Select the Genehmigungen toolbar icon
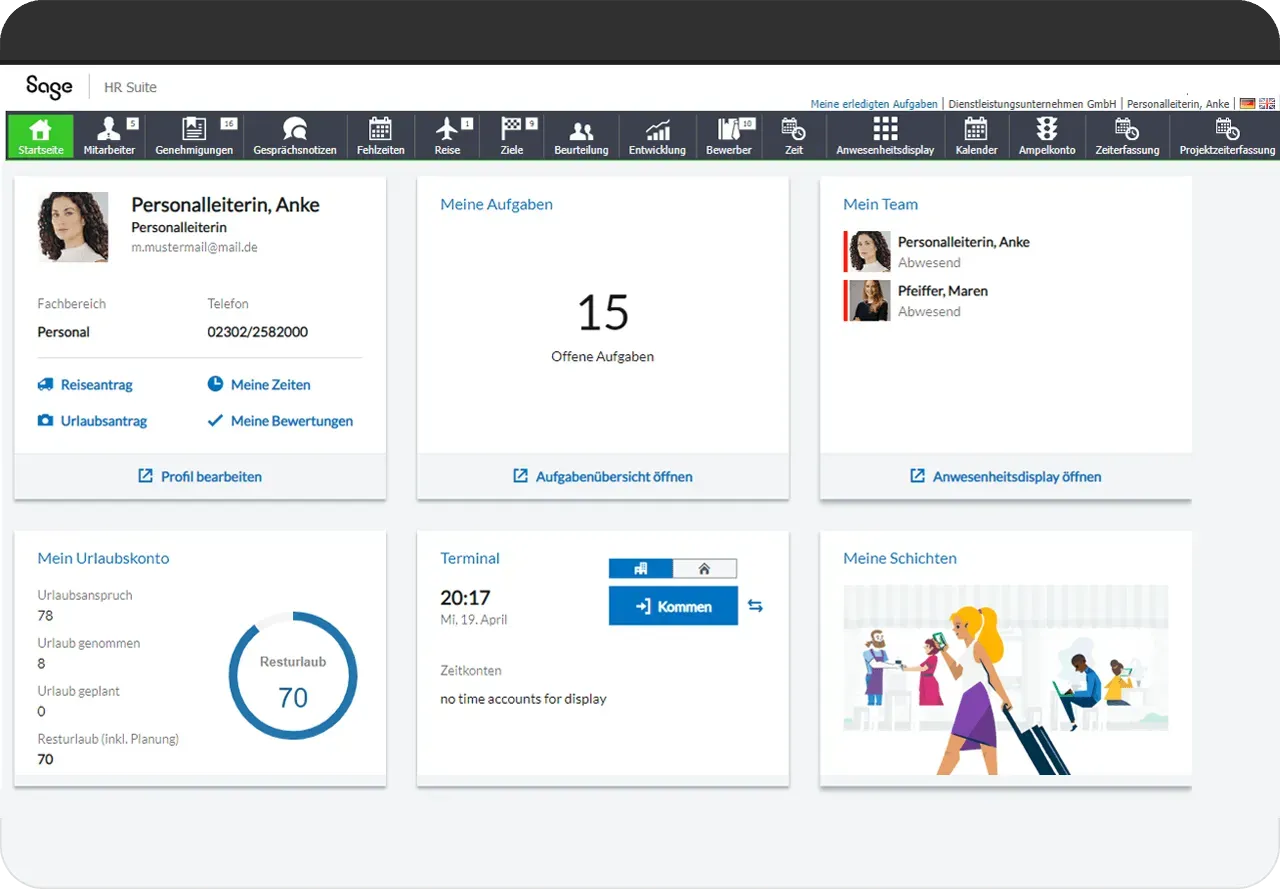This screenshot has width=1280, height=889. point(194,136)
